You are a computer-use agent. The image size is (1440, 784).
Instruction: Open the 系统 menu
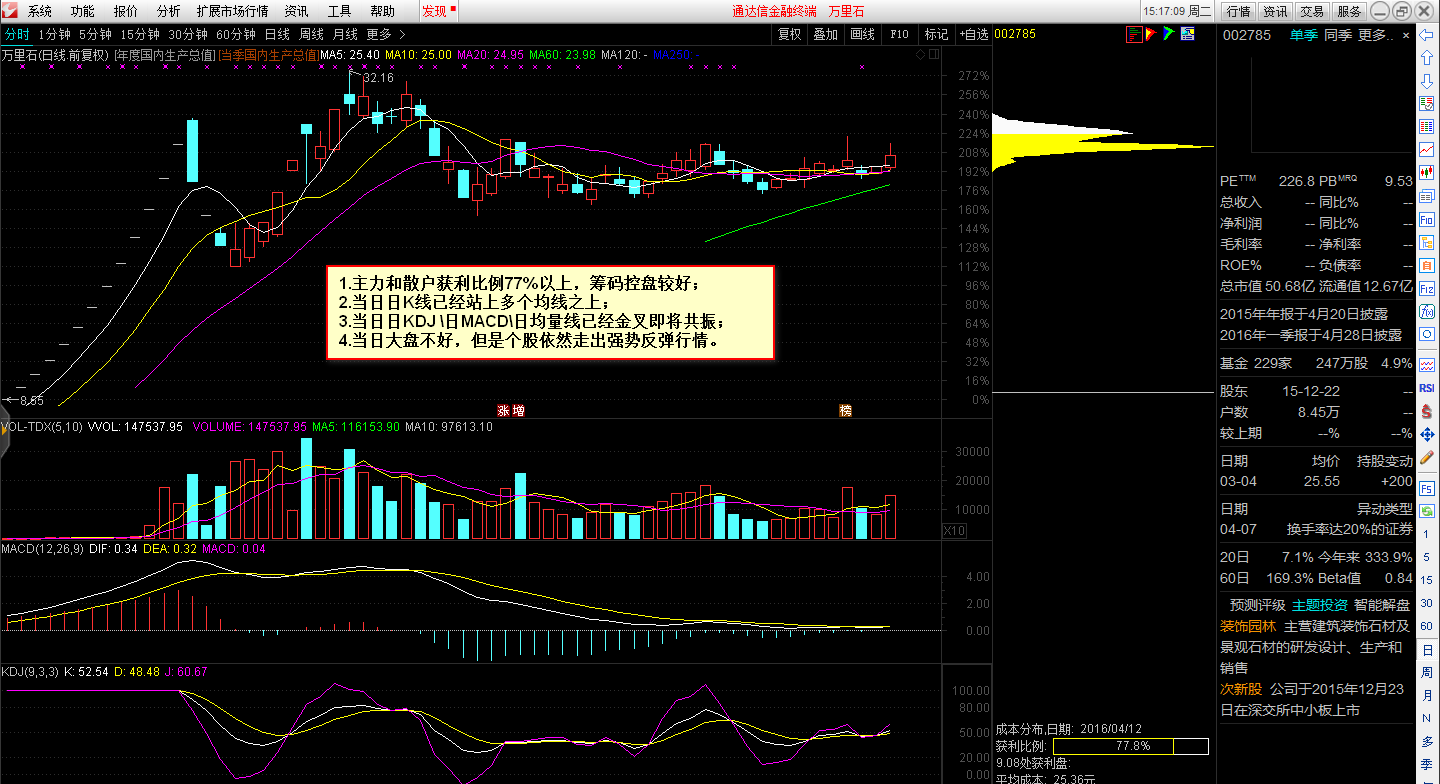pyautogui.click(x=40, y=11)
